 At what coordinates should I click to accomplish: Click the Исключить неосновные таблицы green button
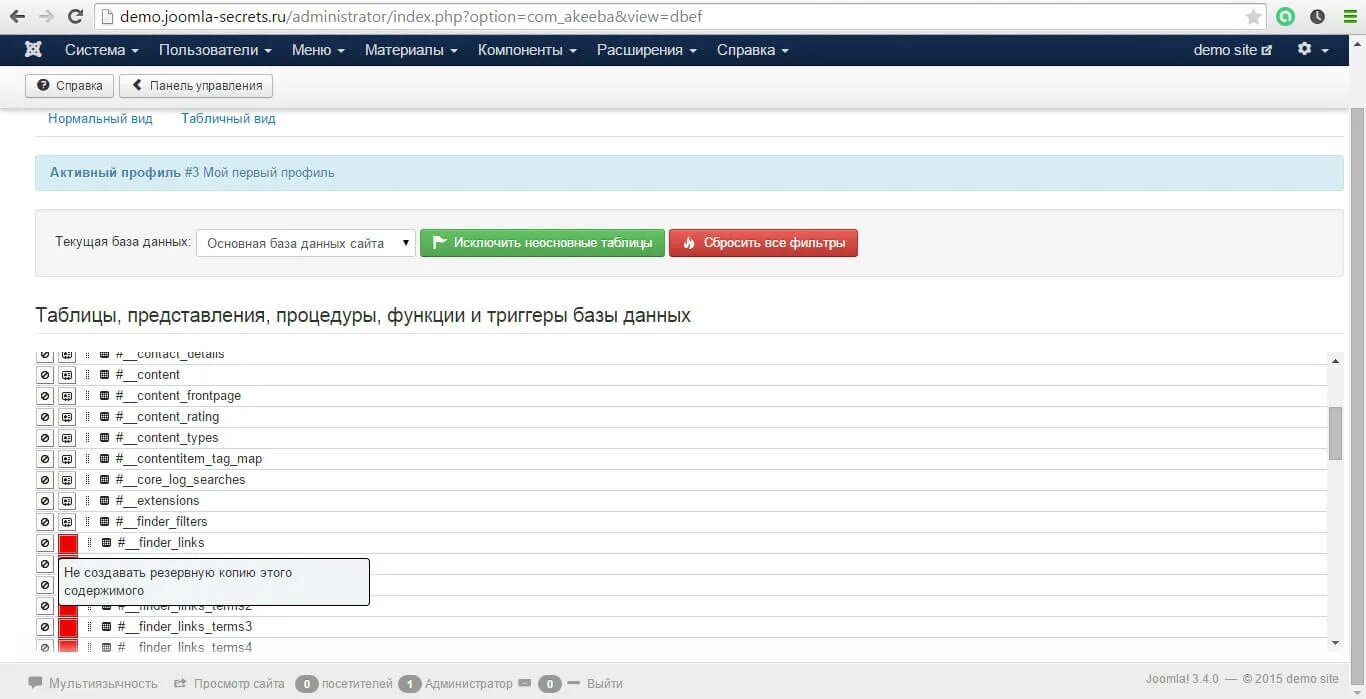(542, 242)
